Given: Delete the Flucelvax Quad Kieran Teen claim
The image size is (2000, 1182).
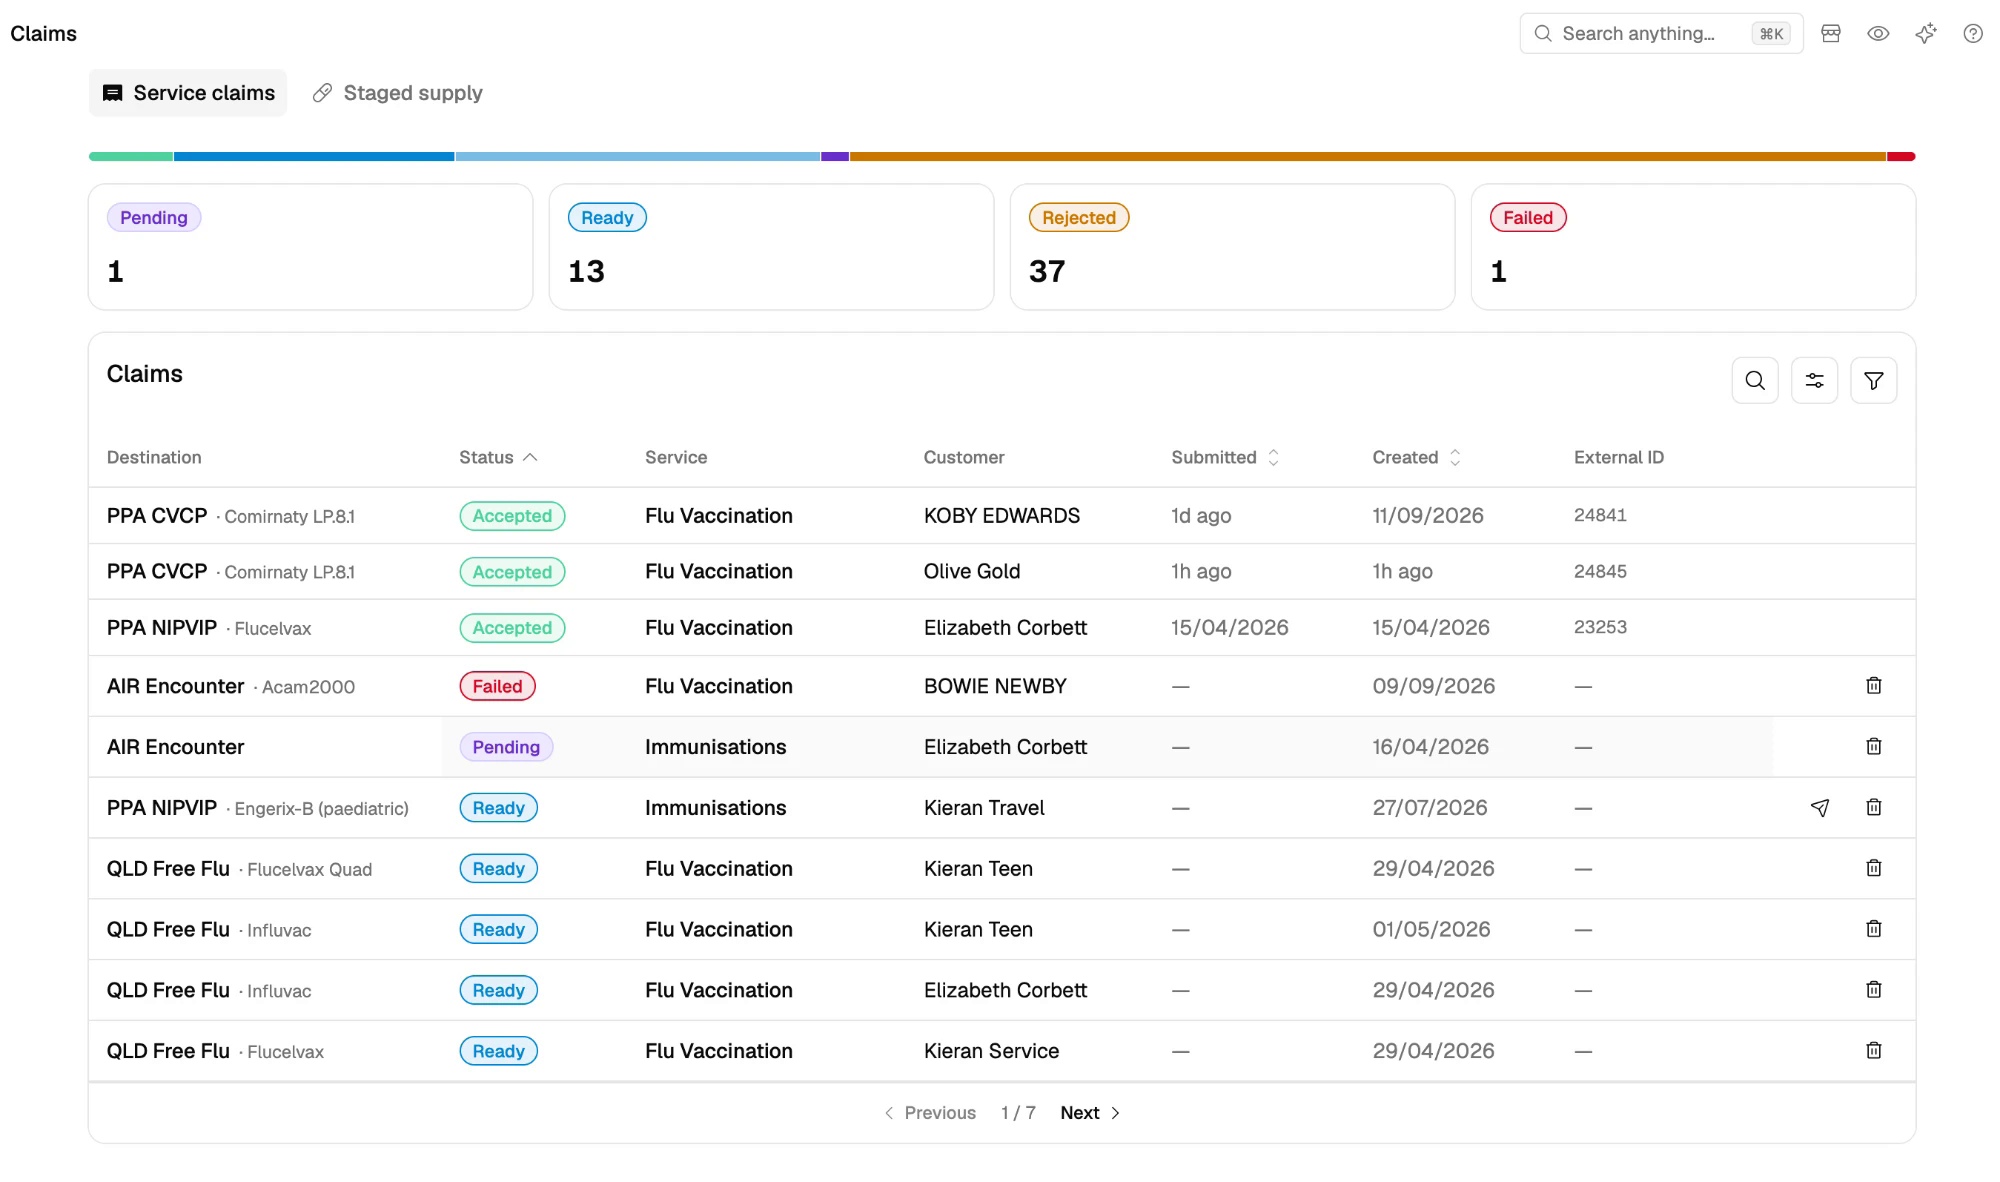Looking at the screenshot, I should 1873,868.
